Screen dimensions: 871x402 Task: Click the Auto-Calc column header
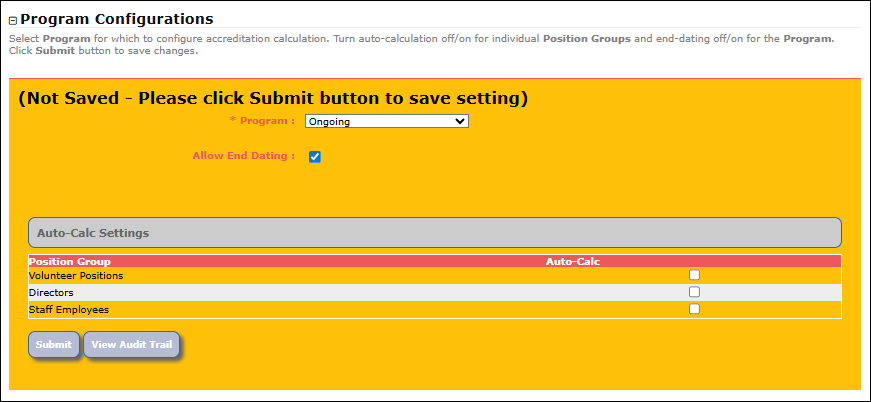point(573,262)
